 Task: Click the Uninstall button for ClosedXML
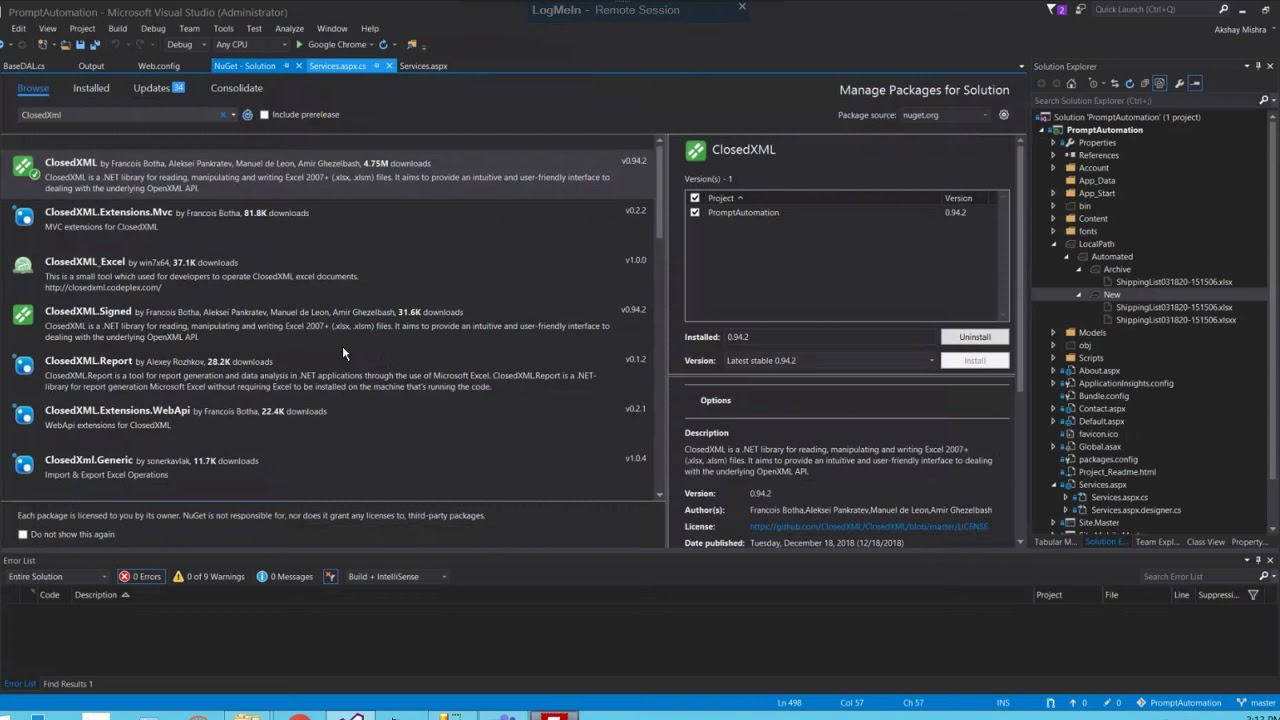coord(974,337)
